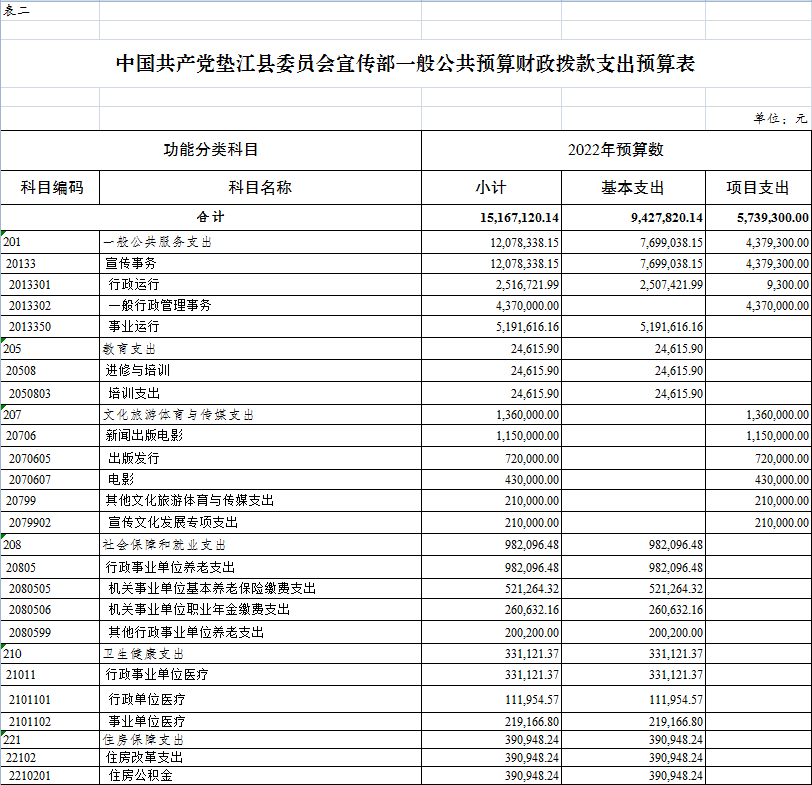Select the 电影 cell
This screenshot has height=785, width=812.
coord(260,479)
